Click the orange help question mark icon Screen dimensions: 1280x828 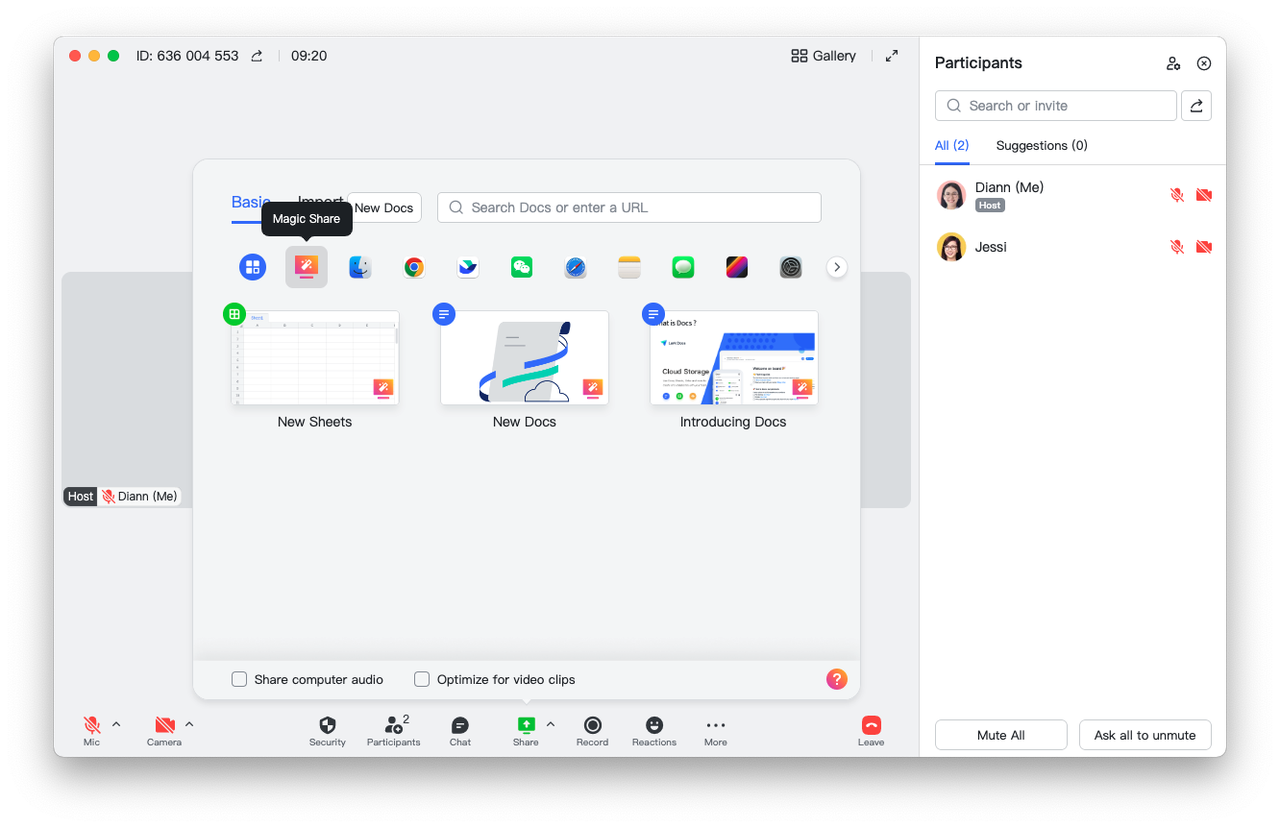point(837,679)
